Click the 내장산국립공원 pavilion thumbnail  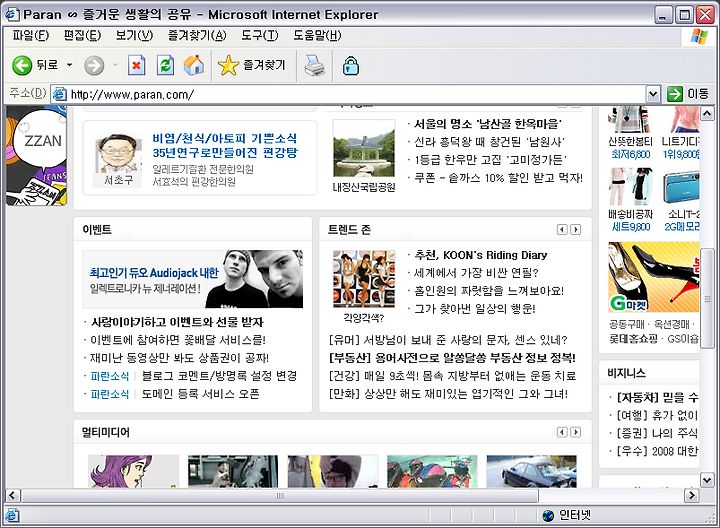click(x=364, y=149)
